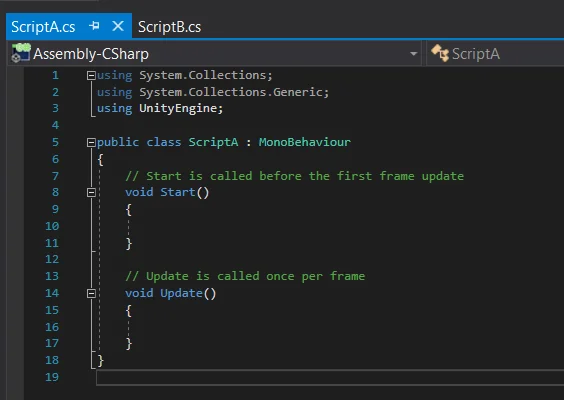Screen dimensions: 564x400
Task: Place cursor on empty line 19
Action: pyautogui.click(x=330, y=377)
